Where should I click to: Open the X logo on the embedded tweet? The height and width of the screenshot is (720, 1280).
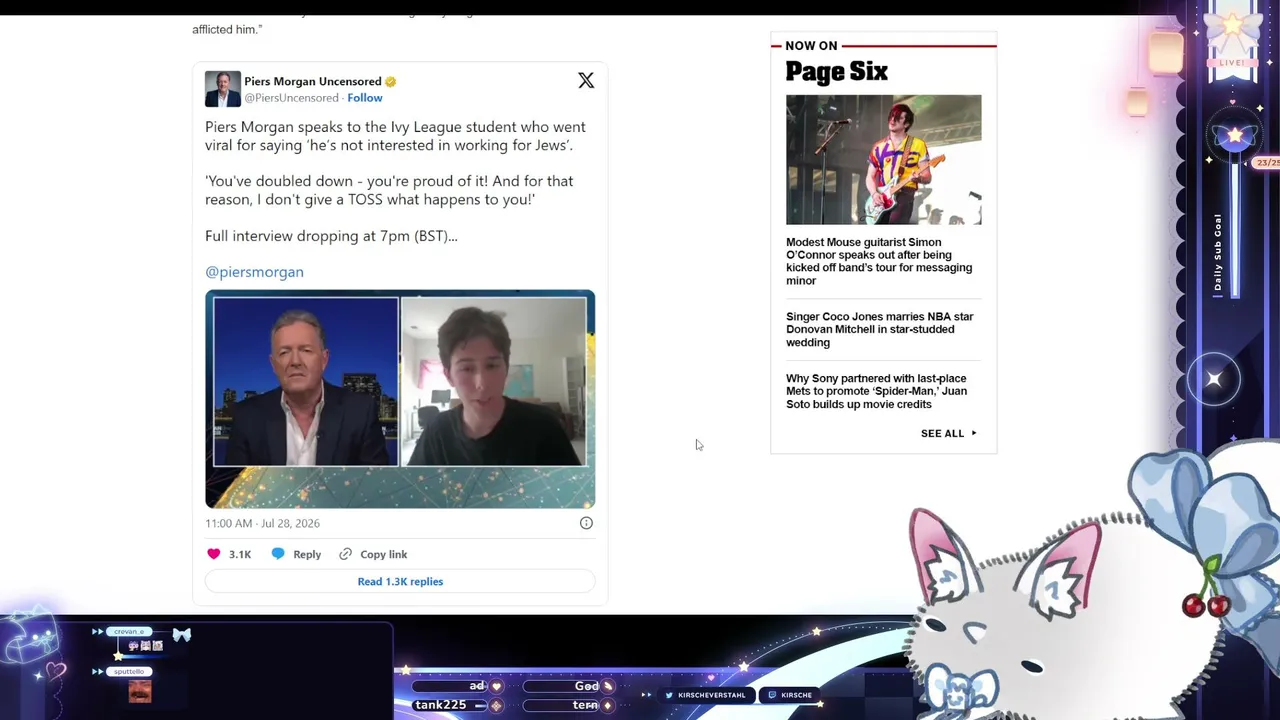tap(586, 80)
